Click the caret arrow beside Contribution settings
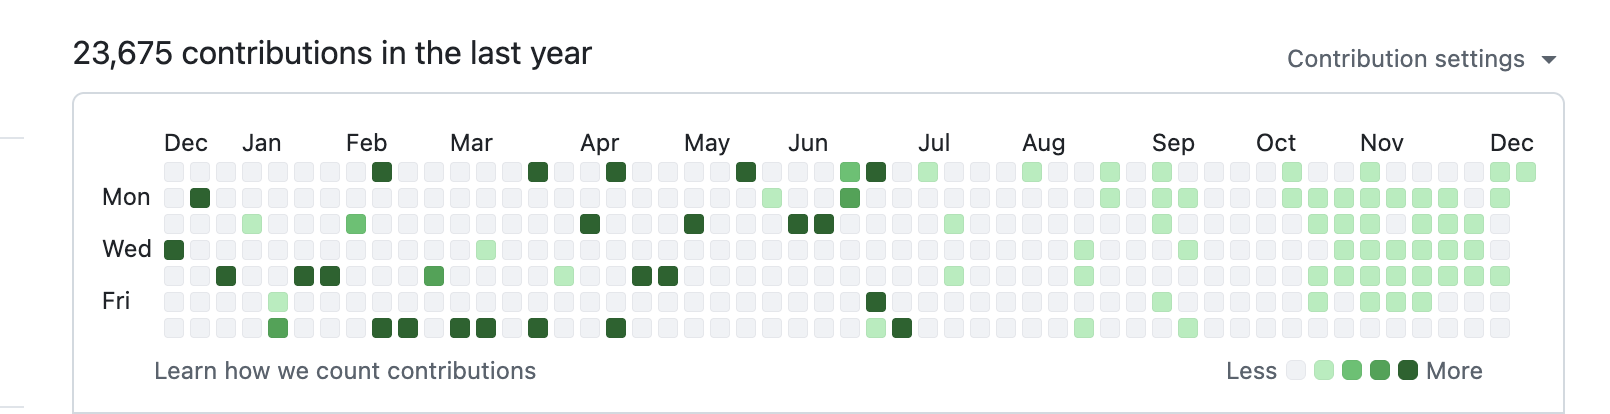Image resolution: width=1610 pixels, height=414 pixels. click(x=1549, y=60)
